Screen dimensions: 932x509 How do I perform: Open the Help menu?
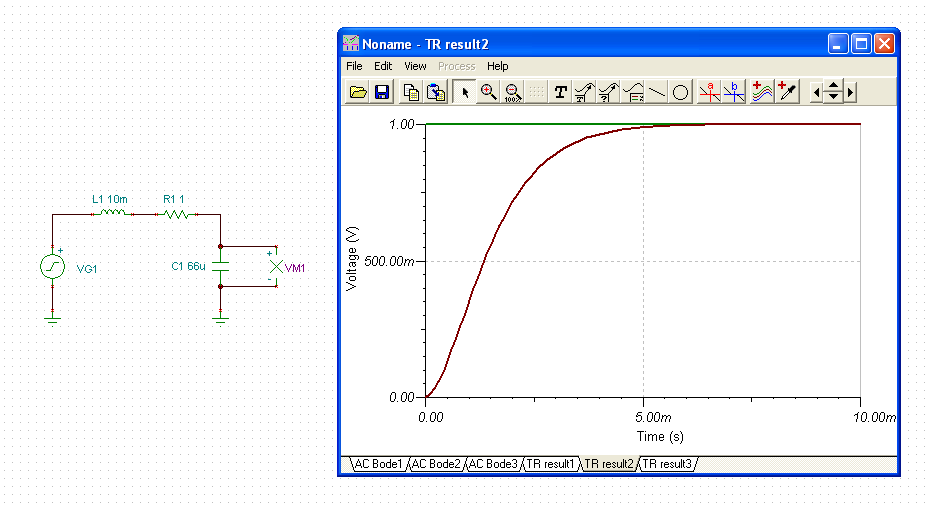[x=498, y=66]
